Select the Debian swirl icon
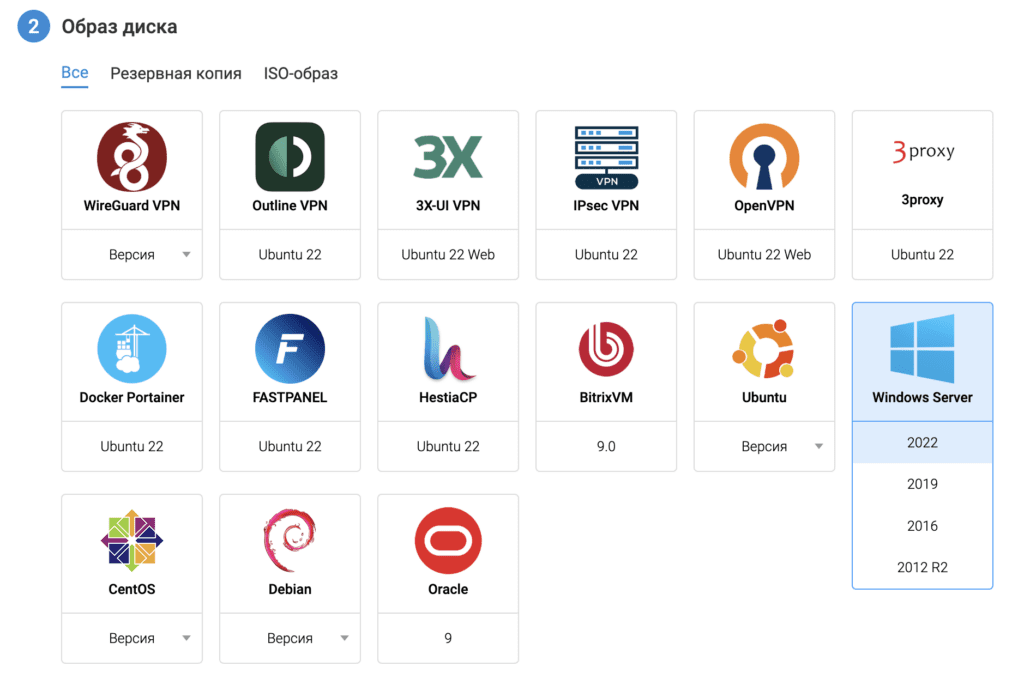Screen dimensions: 1024x691 point(290,541)
